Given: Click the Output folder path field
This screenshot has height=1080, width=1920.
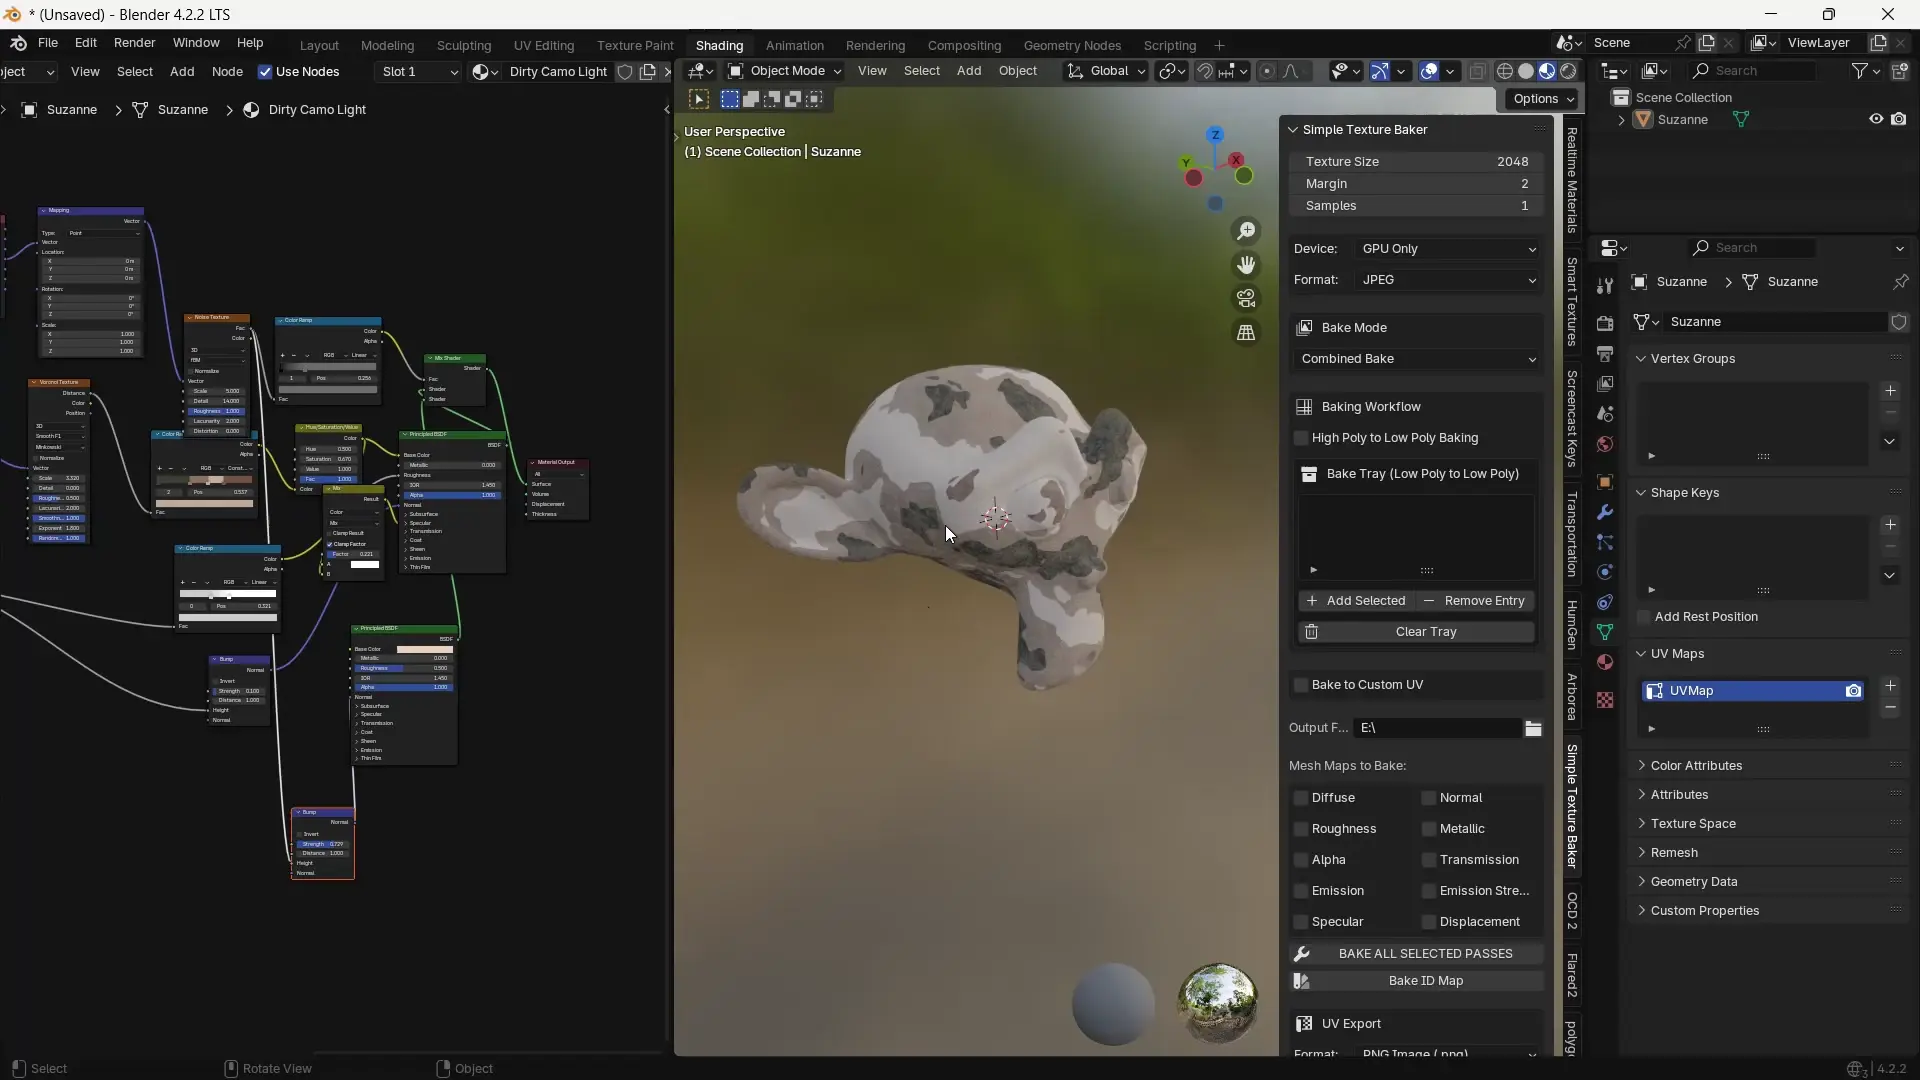Looking at the screenshot, I should [1437, 728].
